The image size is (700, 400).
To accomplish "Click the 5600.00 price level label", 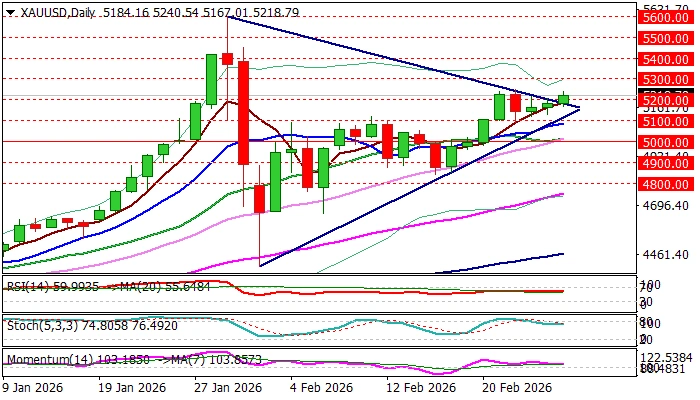I will (668, 18).
